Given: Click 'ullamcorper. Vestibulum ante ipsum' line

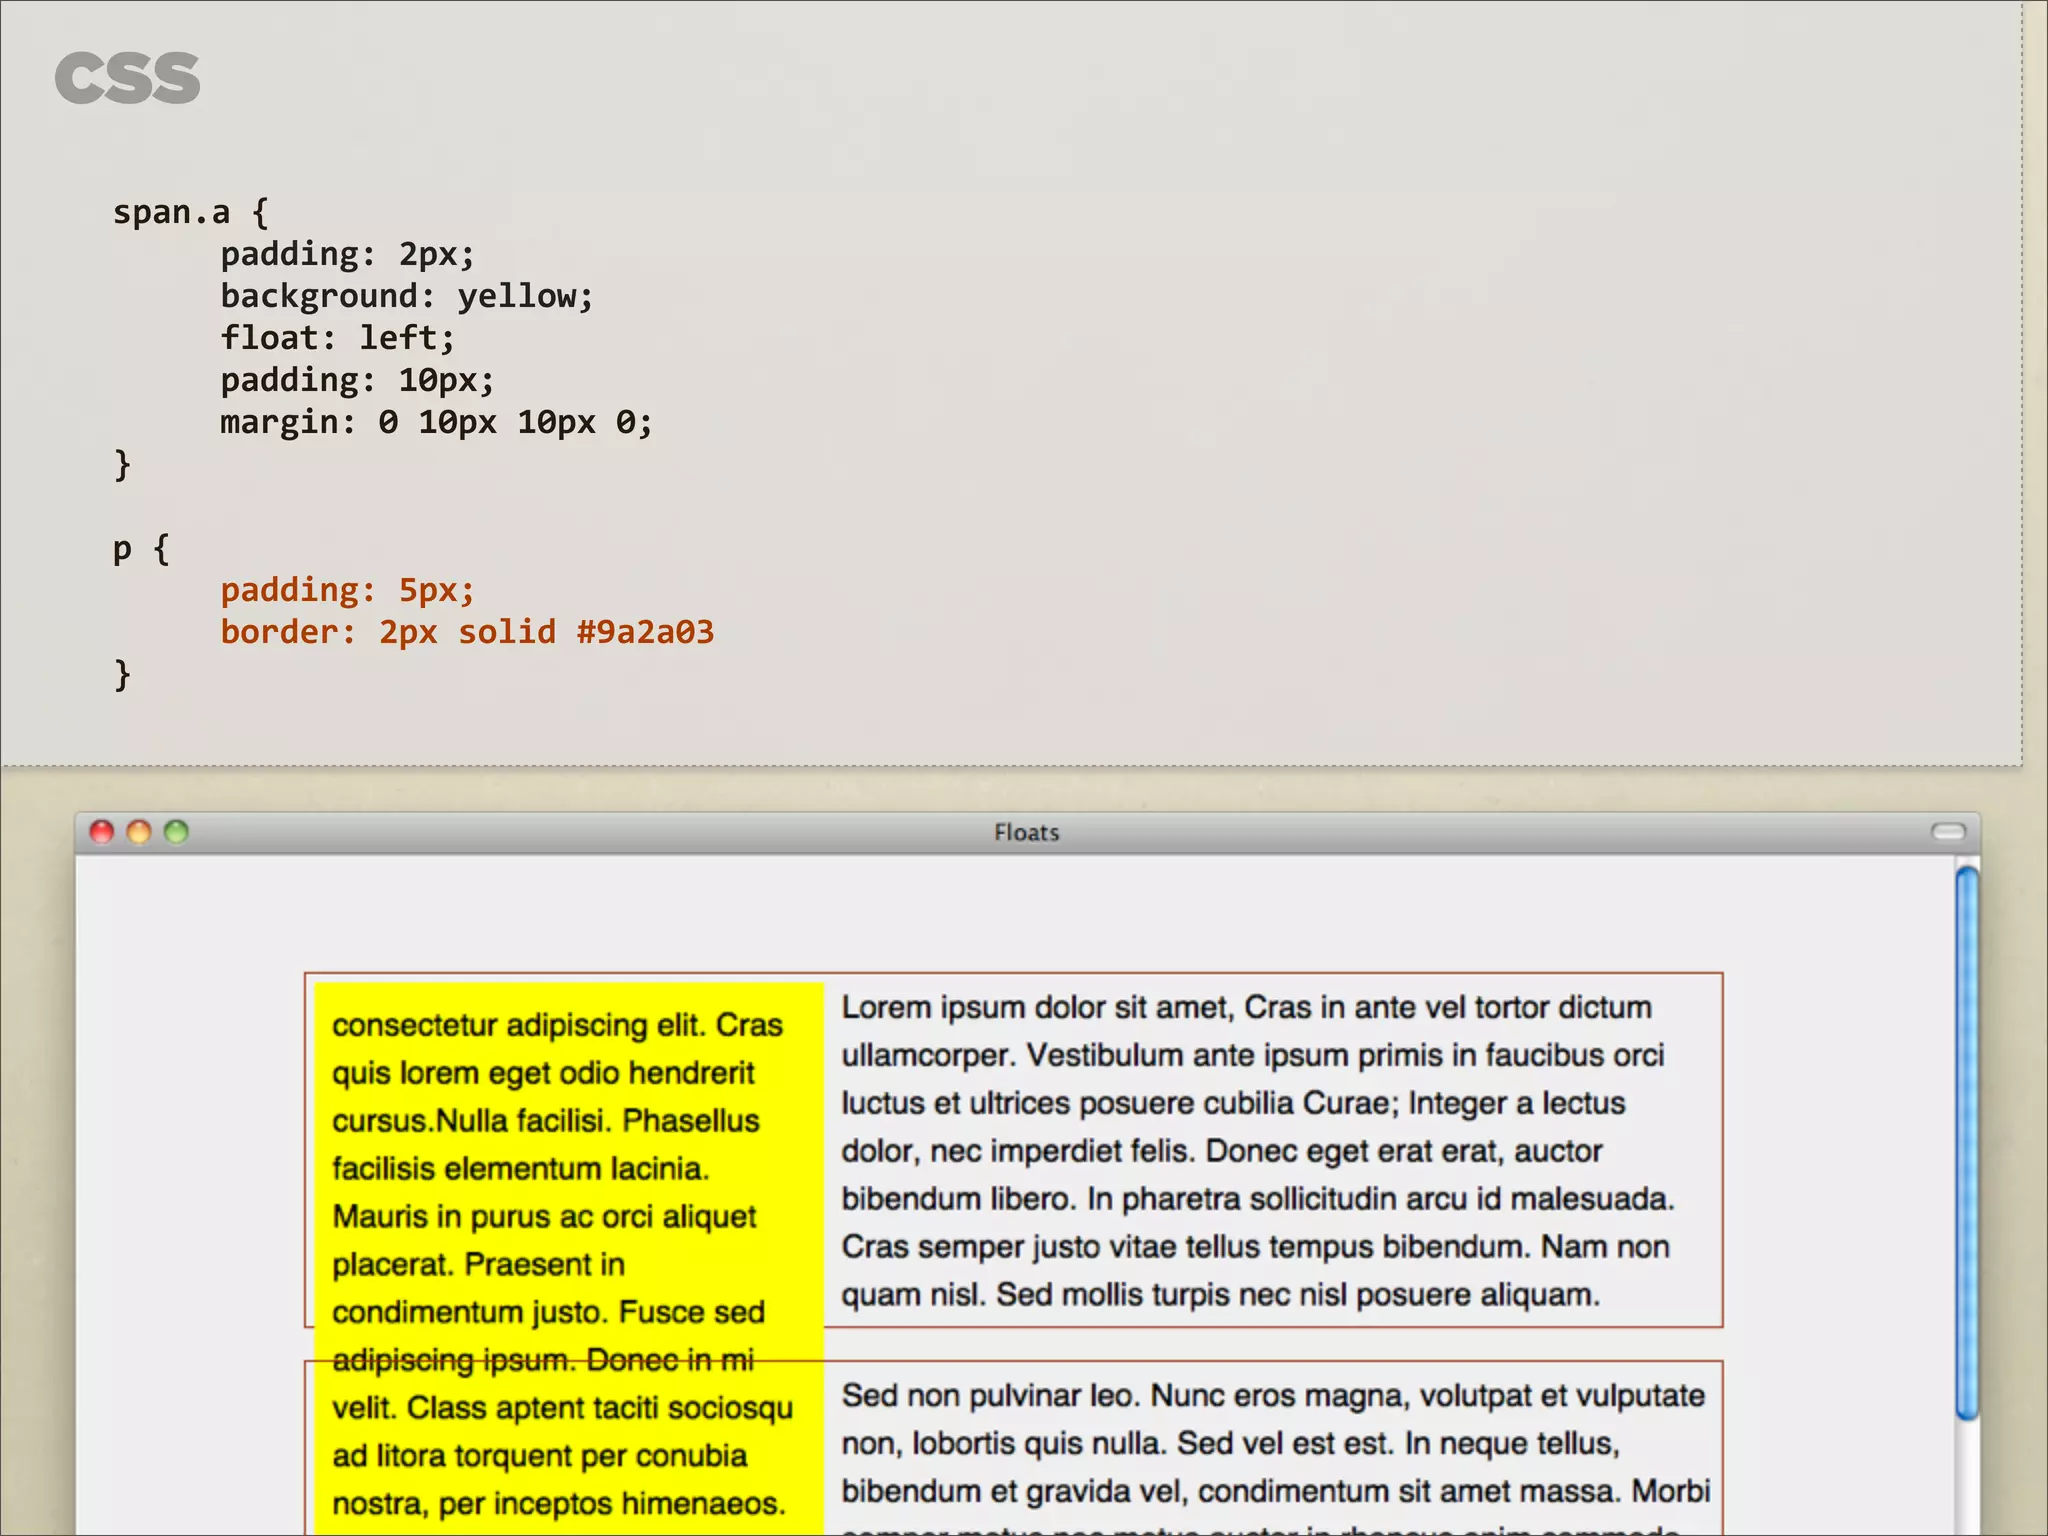Looking at the screenshot, I should tap(1253, 1056).
